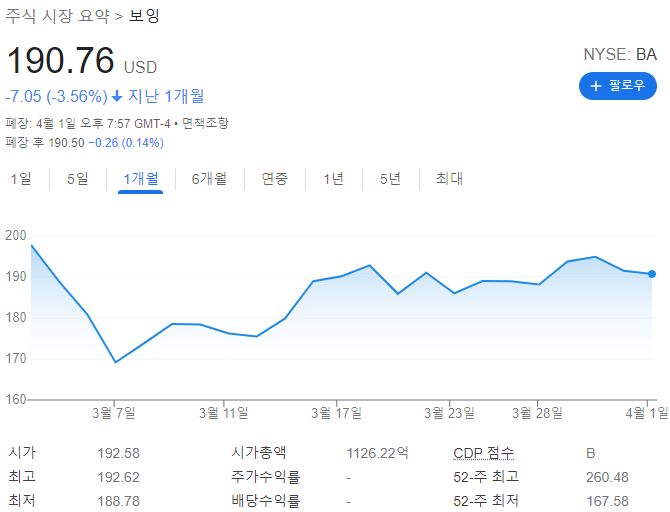The width and height of the screenshot is (670, 512).
Task: Open the 주식 시장 요약 breadcrumb link
Action: click(58, 16)
